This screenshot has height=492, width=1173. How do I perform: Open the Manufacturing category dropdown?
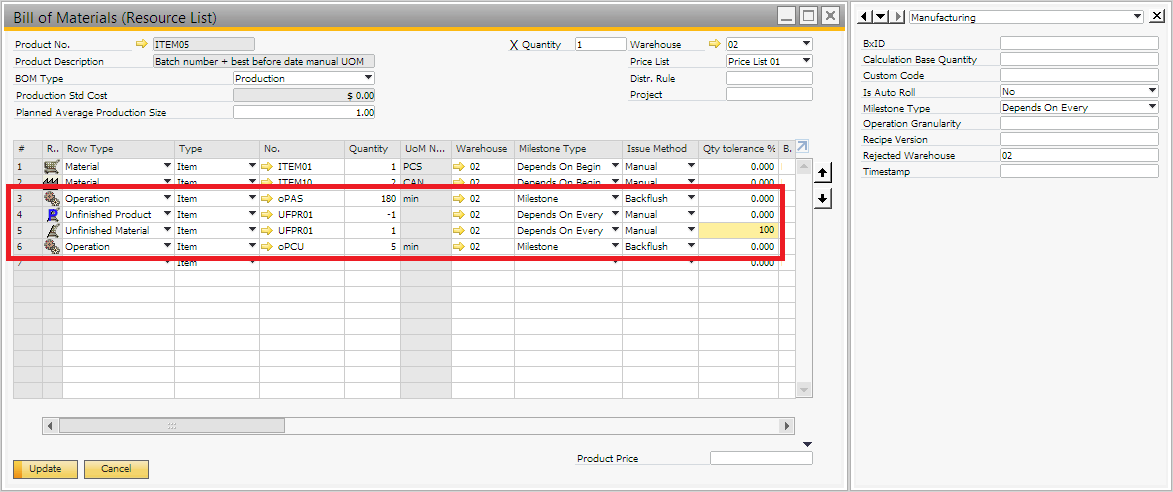(x=1136, y=17)
